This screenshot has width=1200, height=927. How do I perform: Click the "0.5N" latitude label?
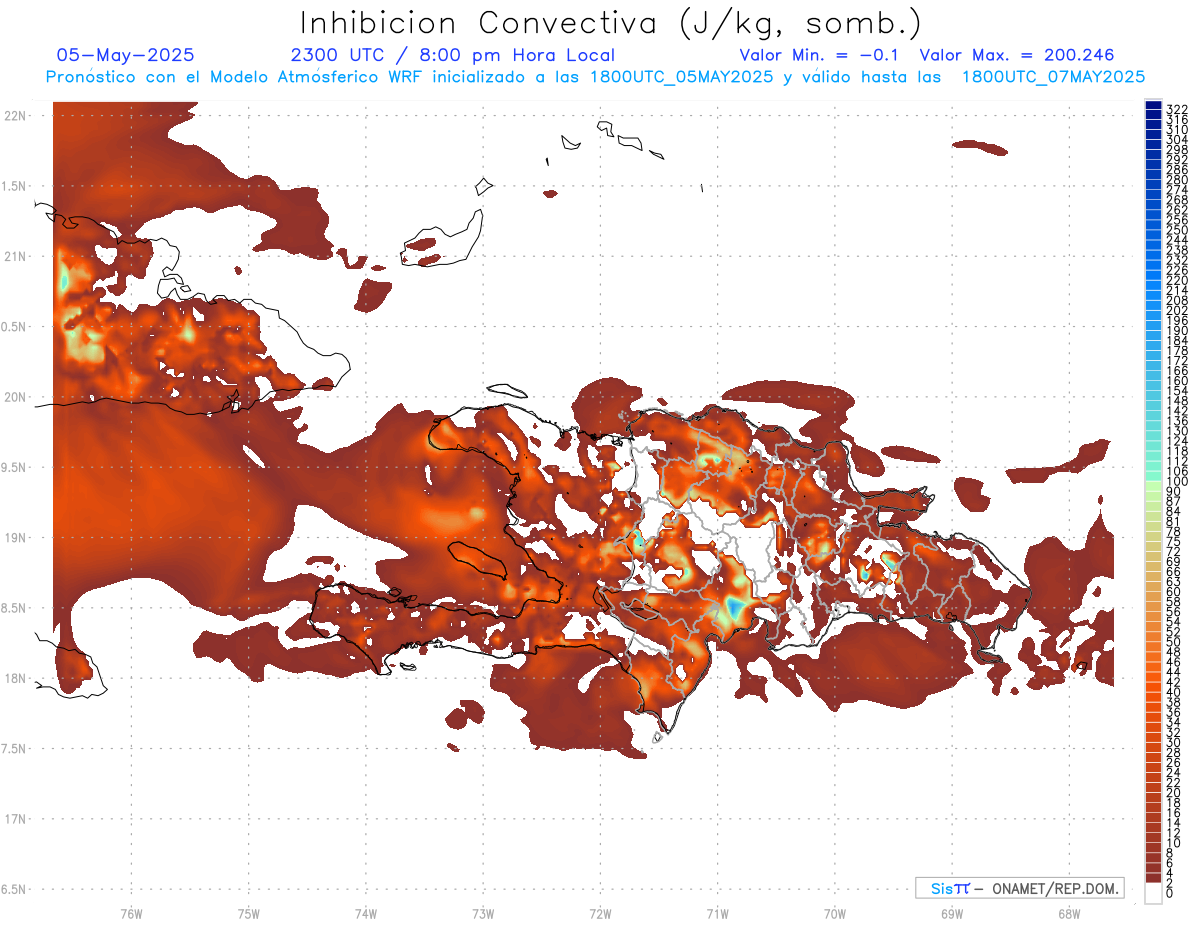pos(15,327)
